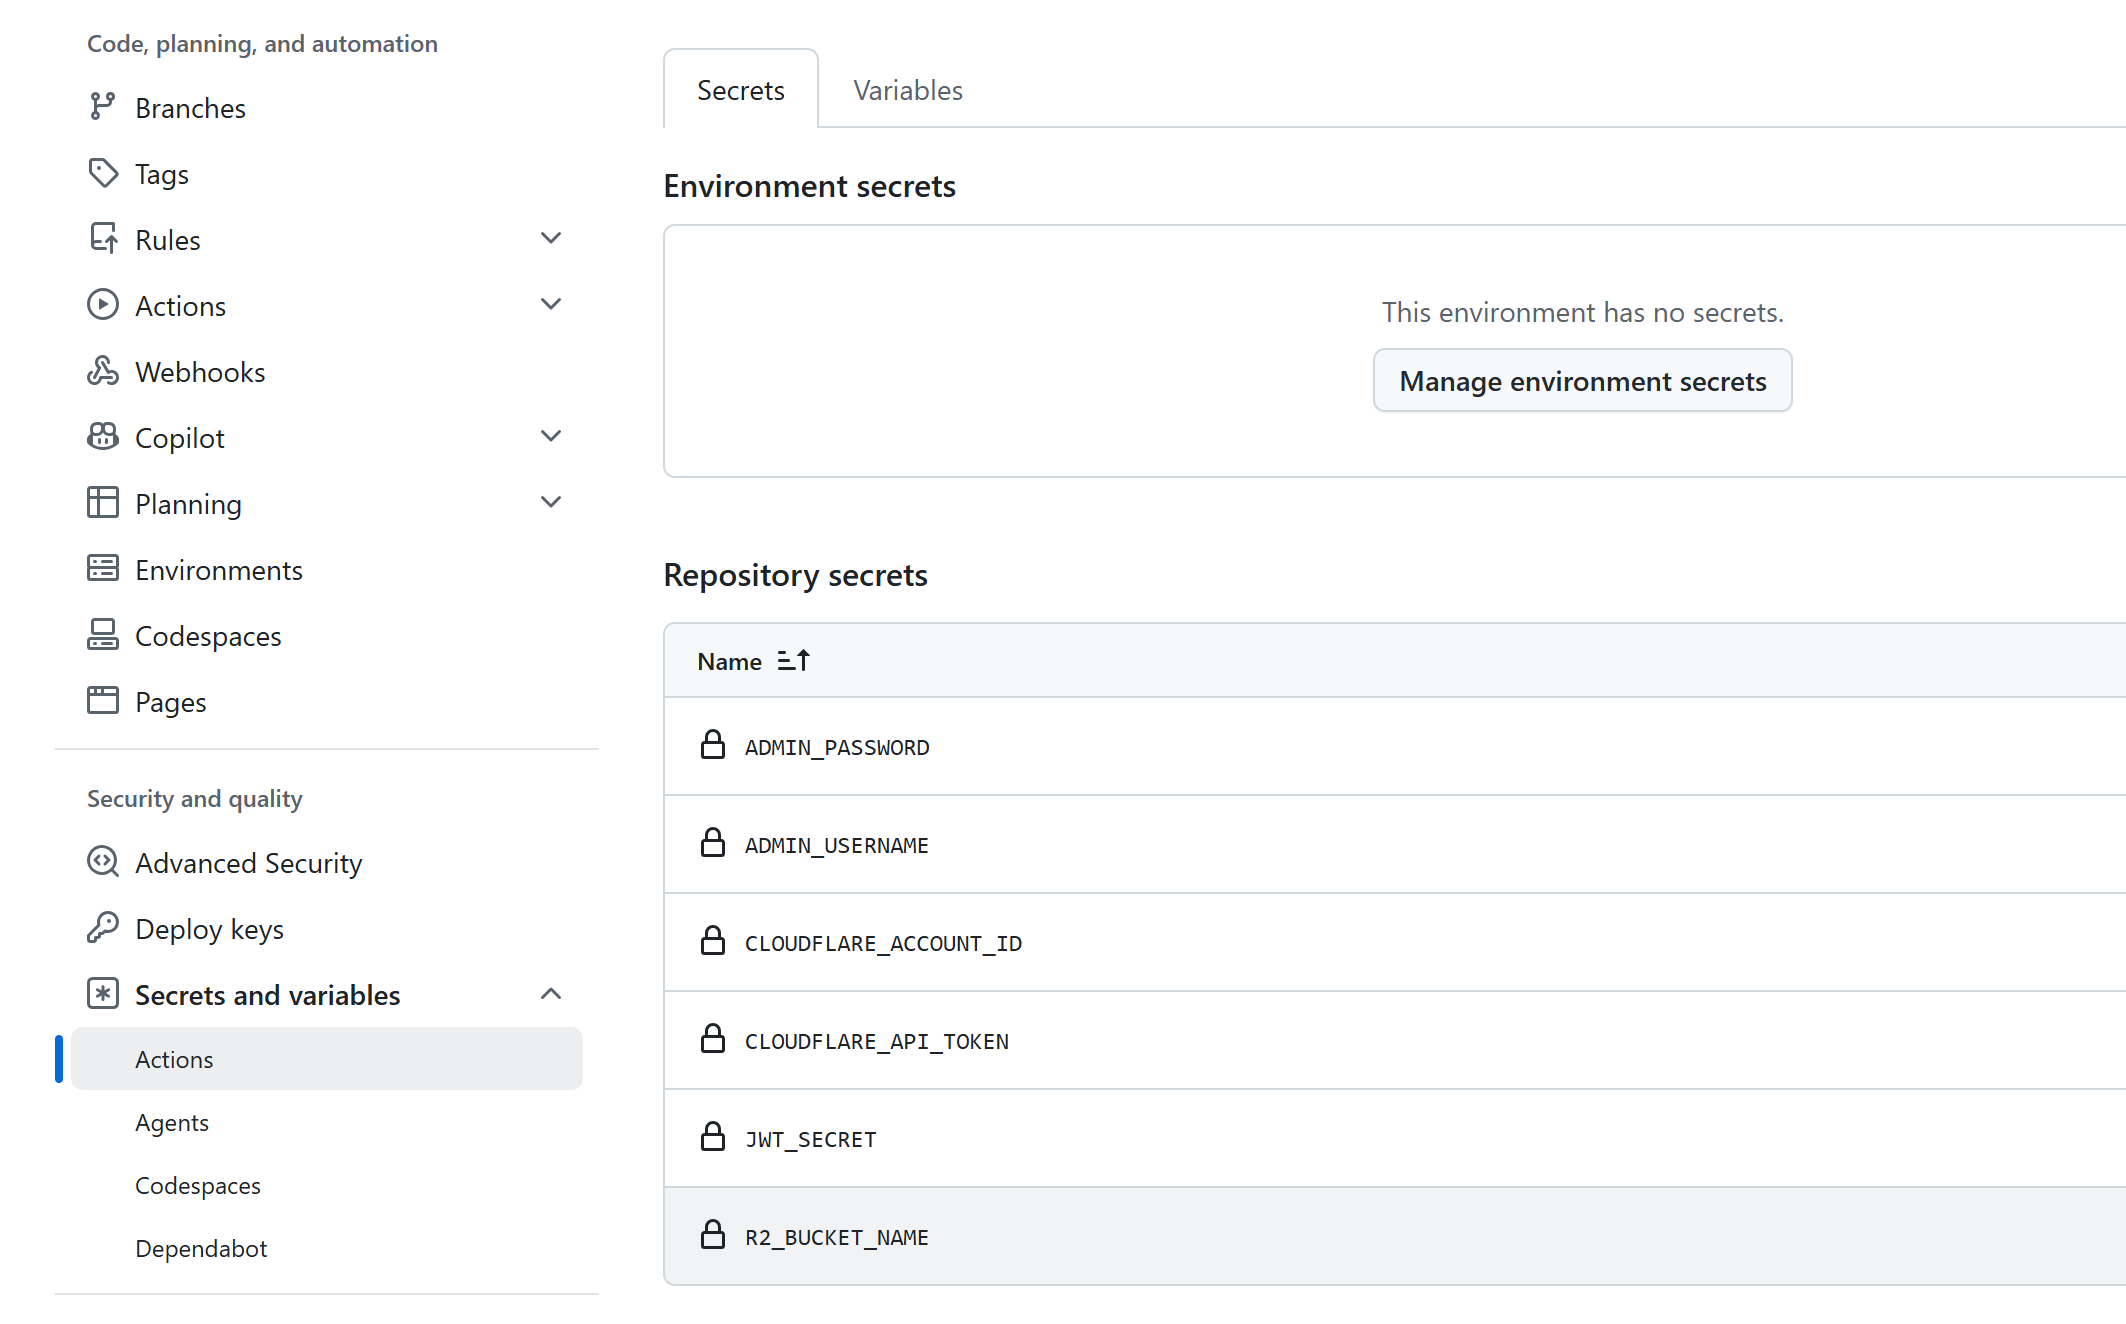Open the Webhooks settings link
This screenshot has height=1324, width=2126.
tap(200, 372)
